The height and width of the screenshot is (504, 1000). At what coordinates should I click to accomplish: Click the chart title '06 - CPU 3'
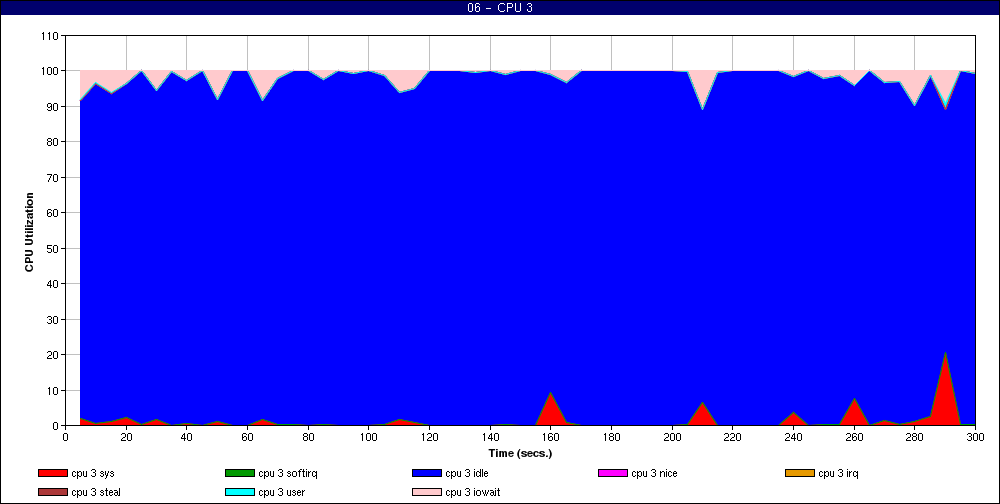pos(499,8)
